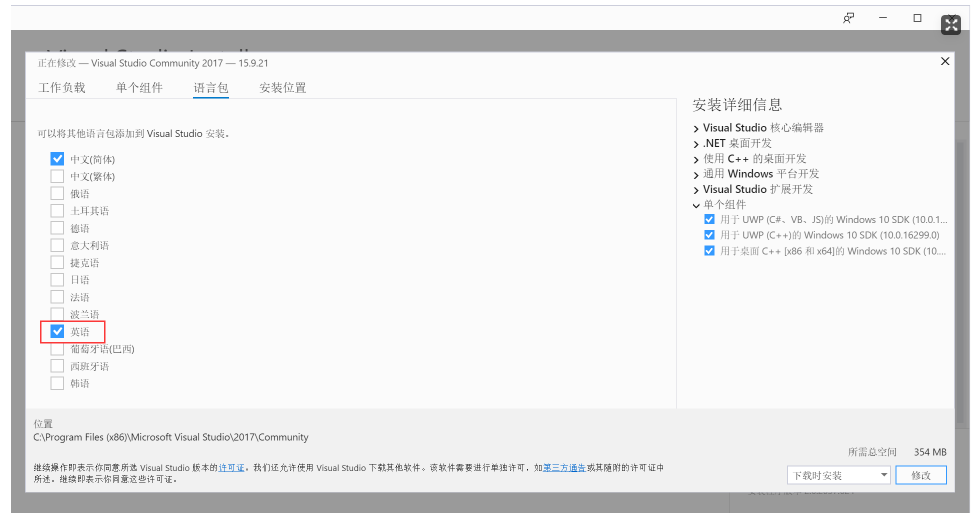Image resolution: width=977 pixels, height=520 pixels.
Task: Open the 下载时安装 dropdown
Action: pyautogui.click(x=839, y=475)
